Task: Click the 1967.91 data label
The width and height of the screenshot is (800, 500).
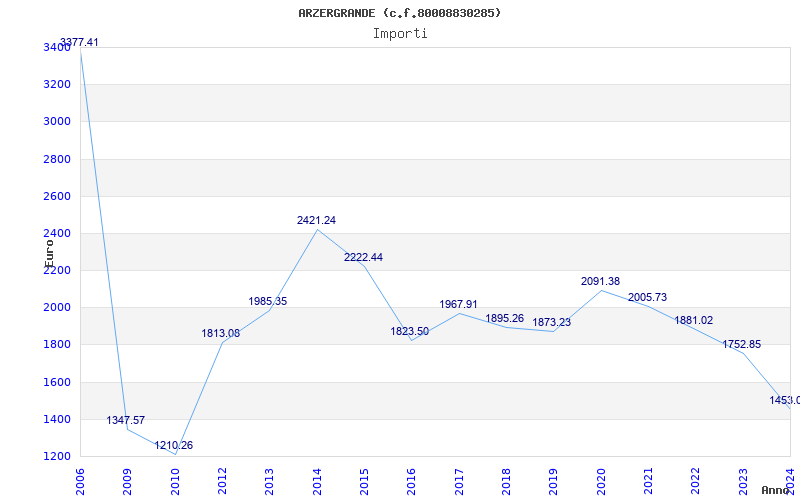Action: tap(458, 305)
